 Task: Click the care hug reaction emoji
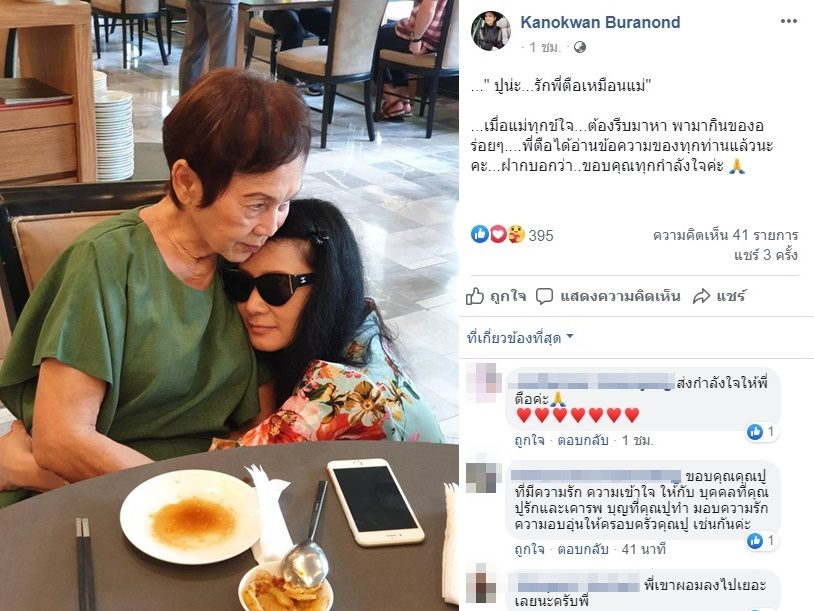point(515,235)
